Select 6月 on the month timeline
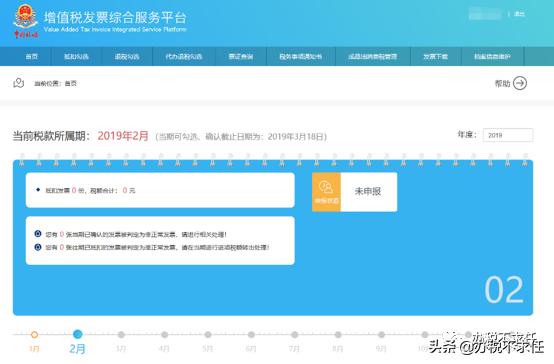 coord(251,335)
